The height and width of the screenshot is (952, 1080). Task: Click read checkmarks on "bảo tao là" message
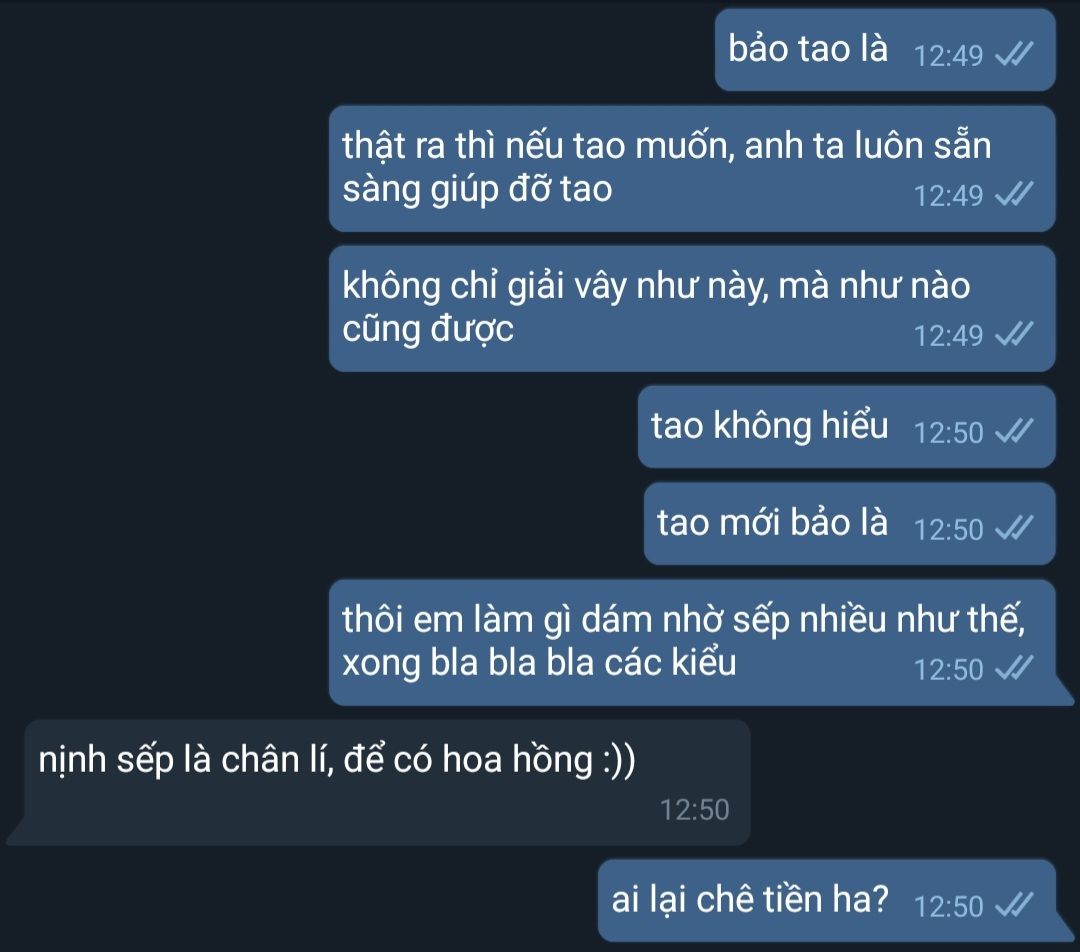1015,54
